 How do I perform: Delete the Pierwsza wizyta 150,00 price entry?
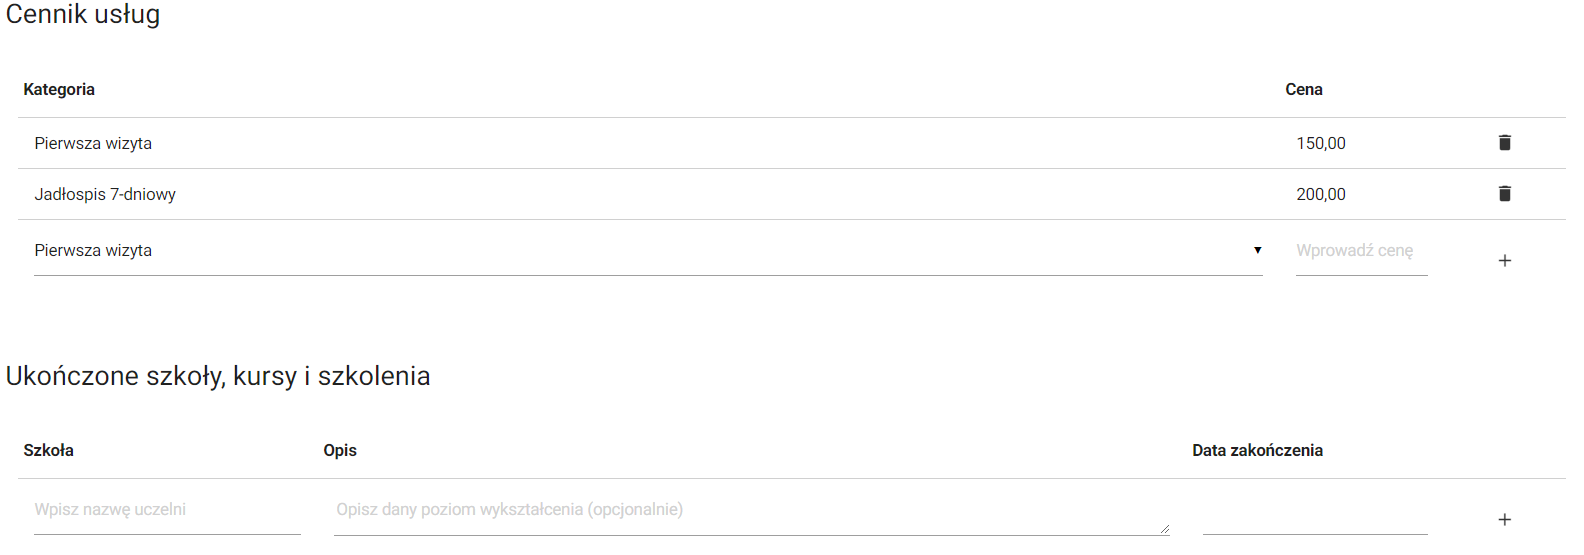pos(1504,143)
